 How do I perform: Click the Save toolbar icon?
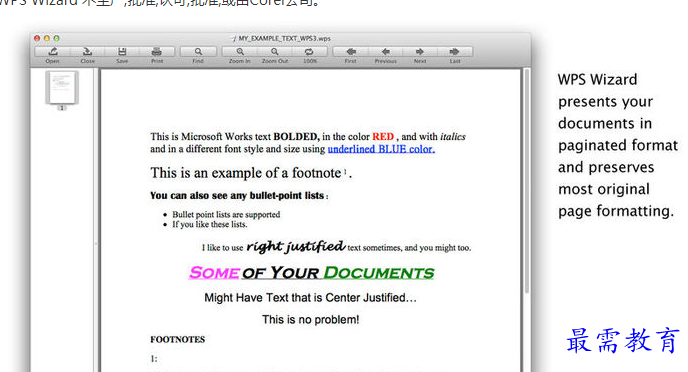[122, 52]
